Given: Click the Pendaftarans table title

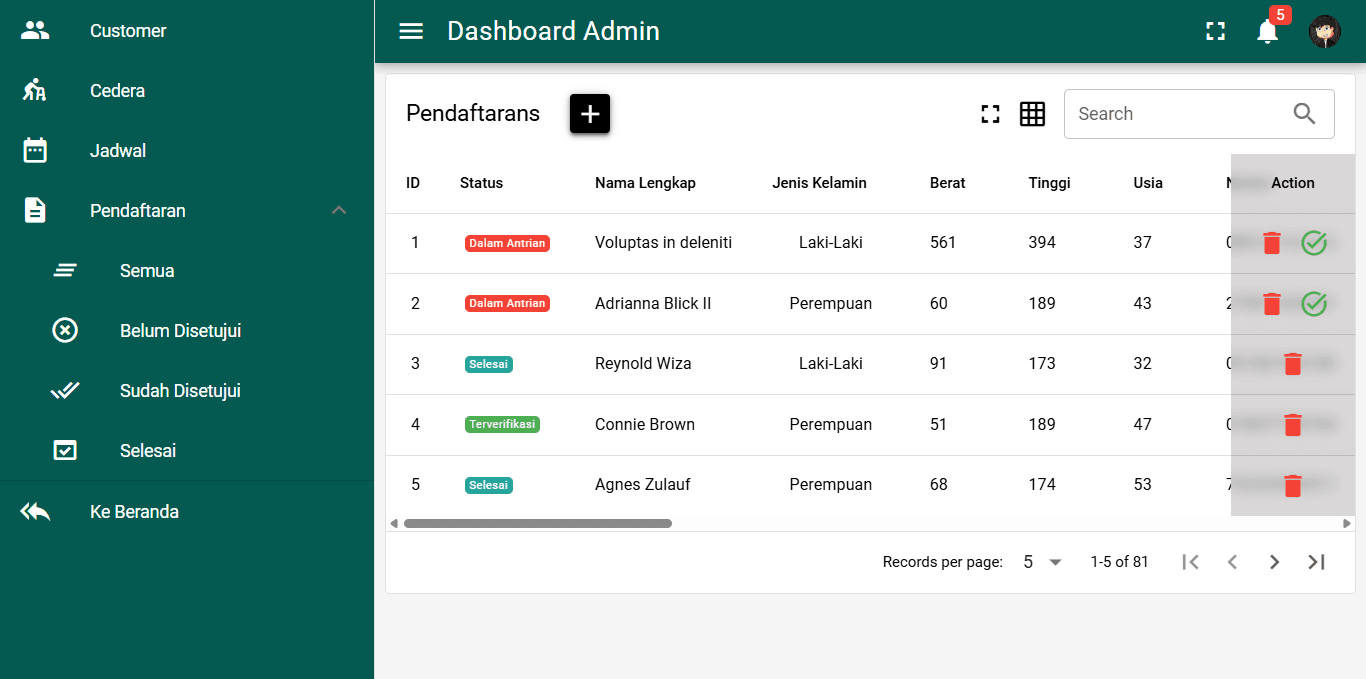Looking at the screenshot, I should (473, 114).
